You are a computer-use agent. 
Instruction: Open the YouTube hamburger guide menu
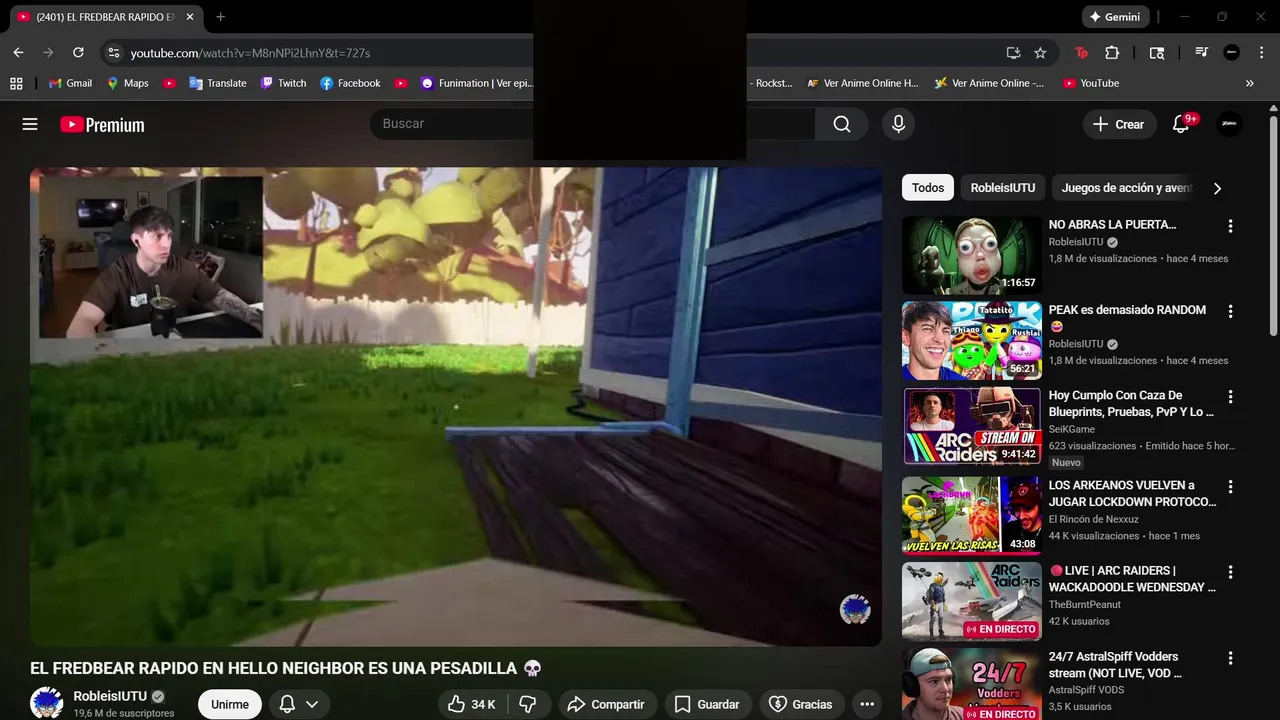pos(30,124)
